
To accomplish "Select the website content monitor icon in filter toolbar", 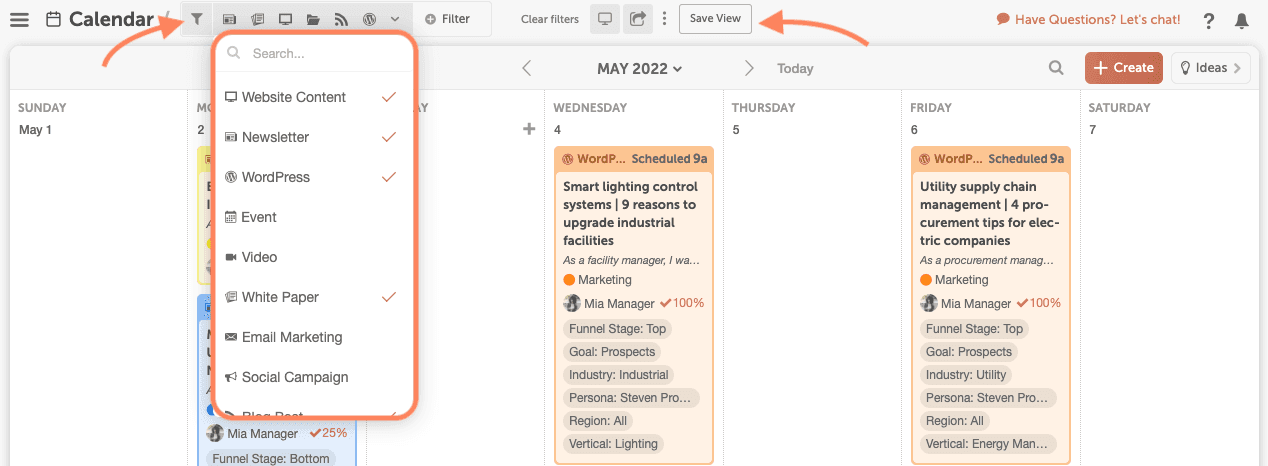I will [285, 19].
